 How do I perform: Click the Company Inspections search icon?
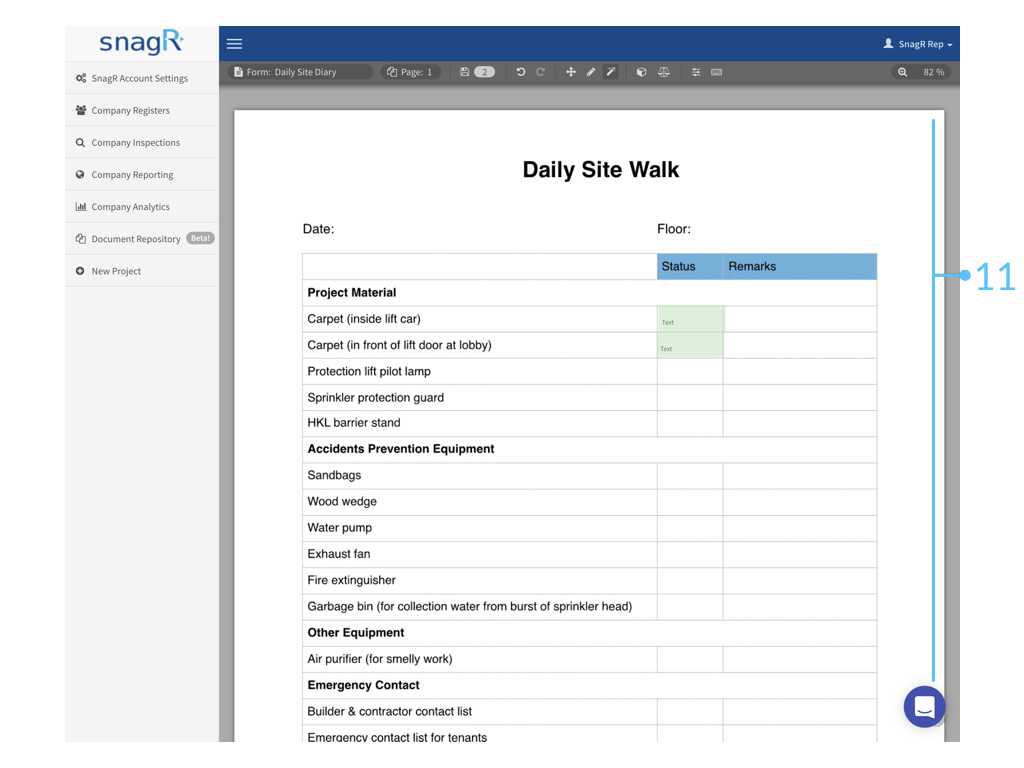[x=80, y=142]
